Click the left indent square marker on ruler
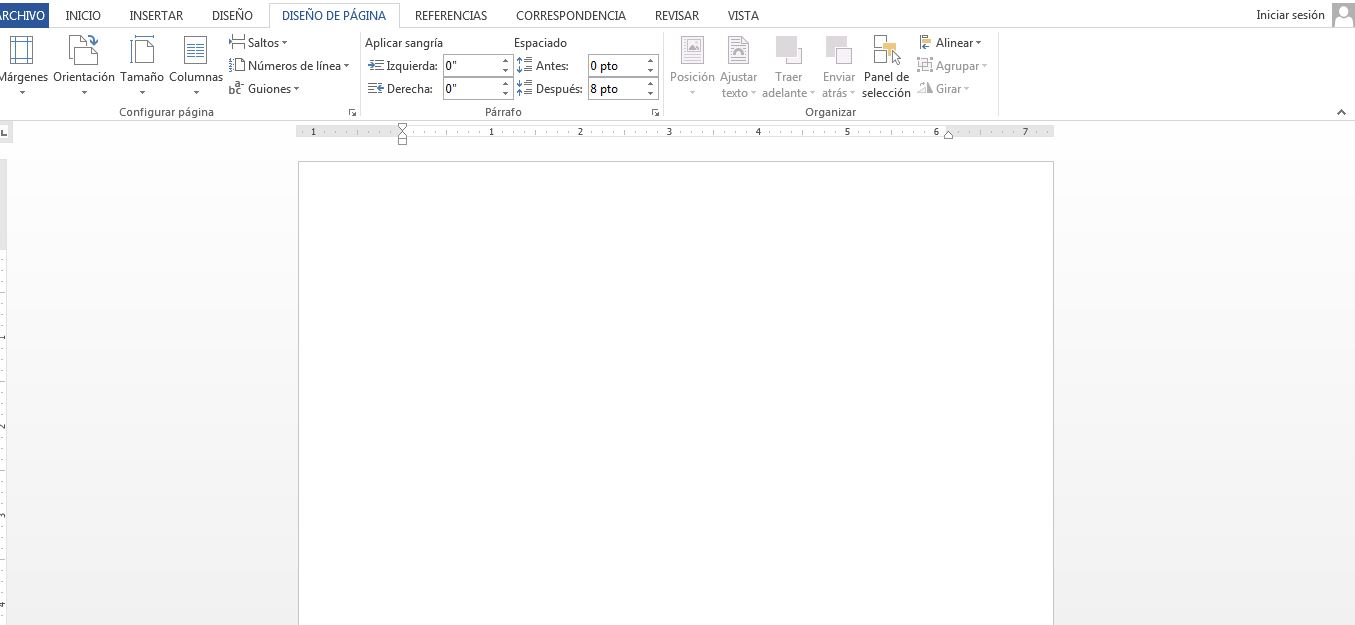Screen dimensions: 1355x625 (x=402, y=141)
